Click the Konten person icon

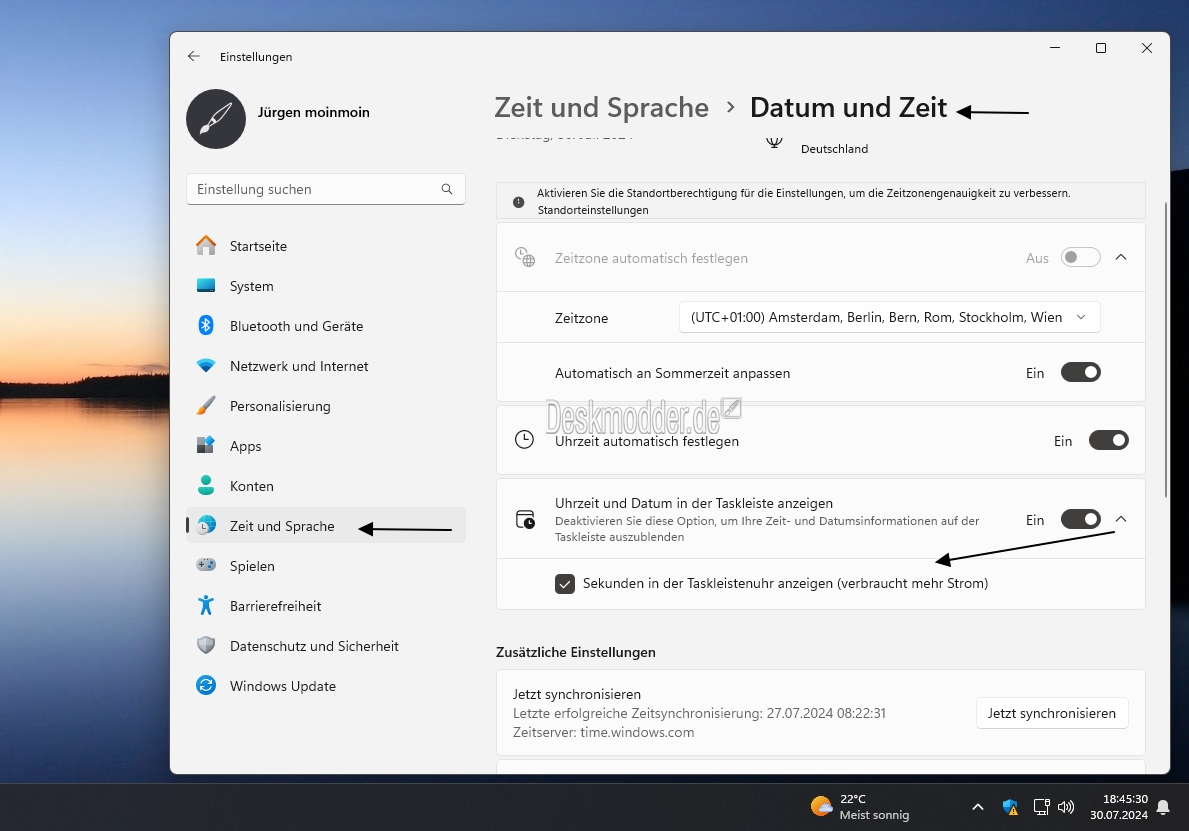[x=205, y=485]
